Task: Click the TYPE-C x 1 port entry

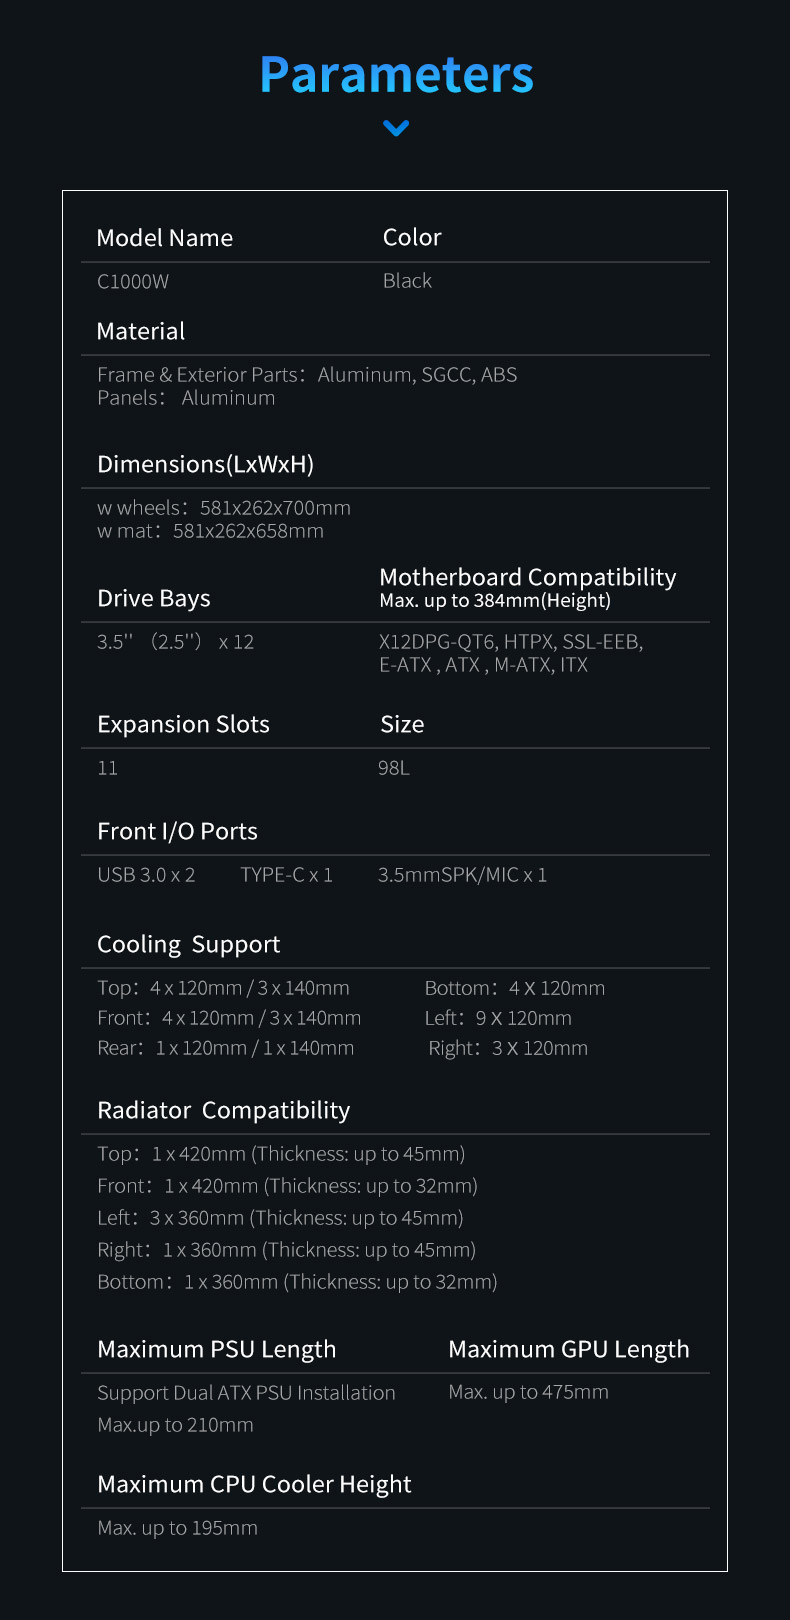Action: click(286, 875)
